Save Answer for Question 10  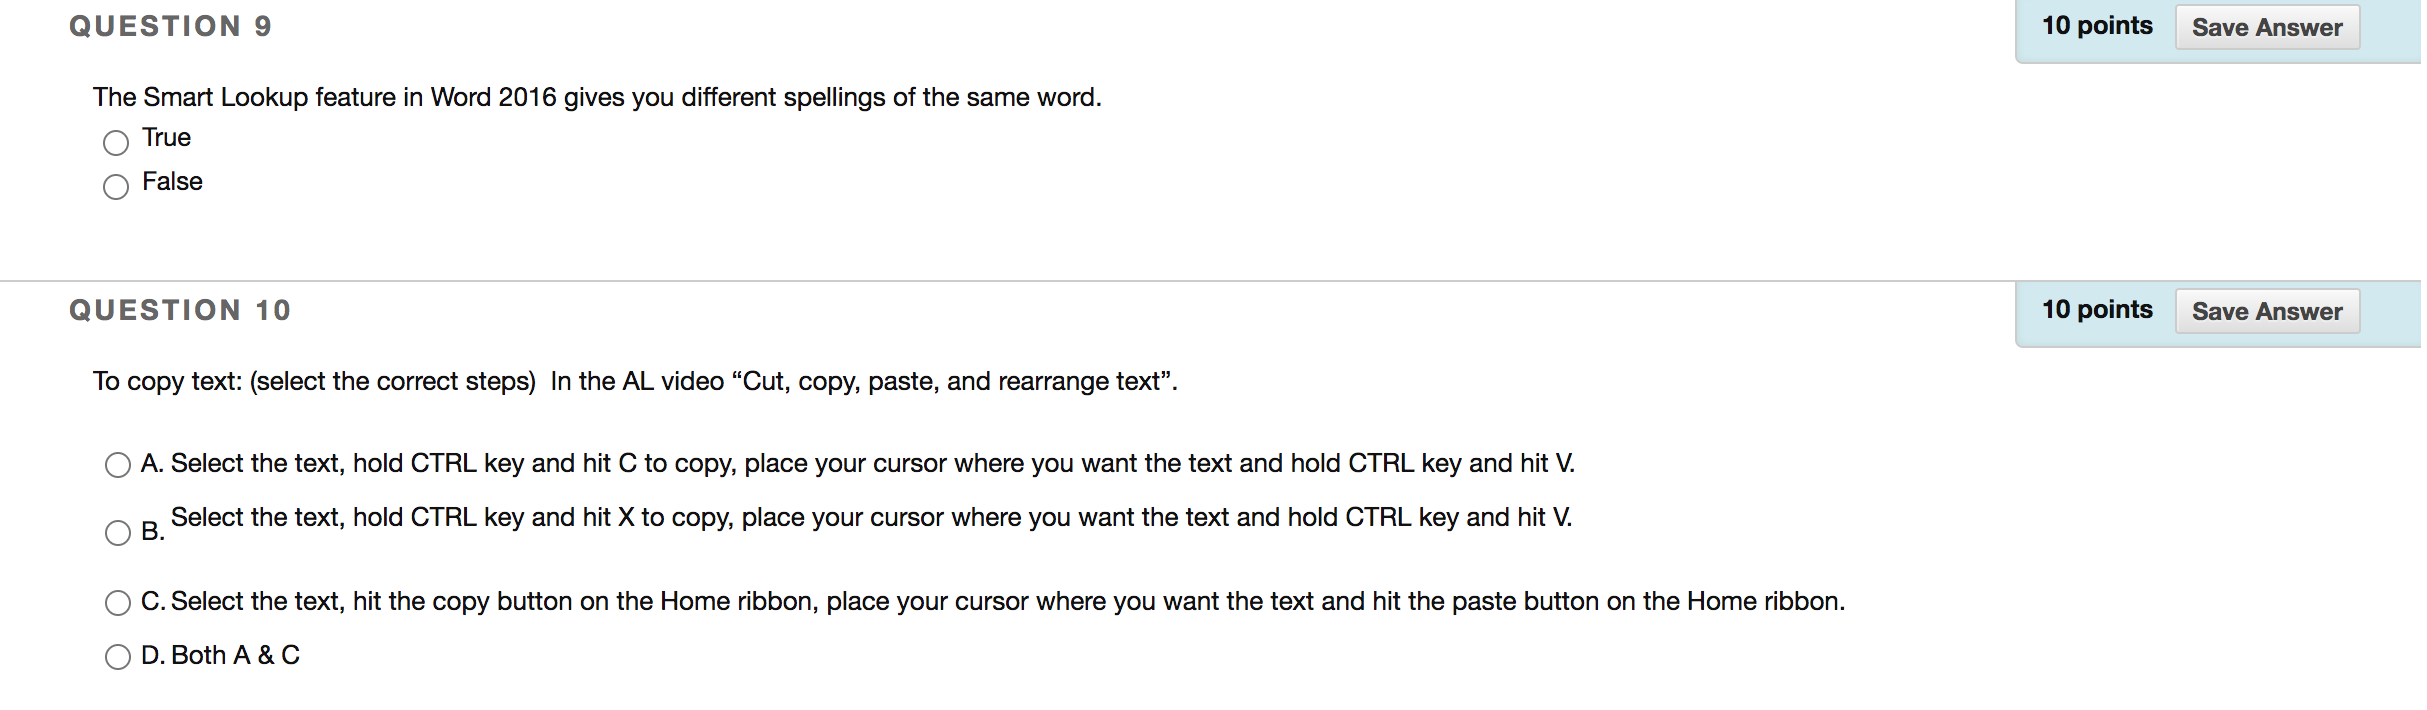[2267, 311]
